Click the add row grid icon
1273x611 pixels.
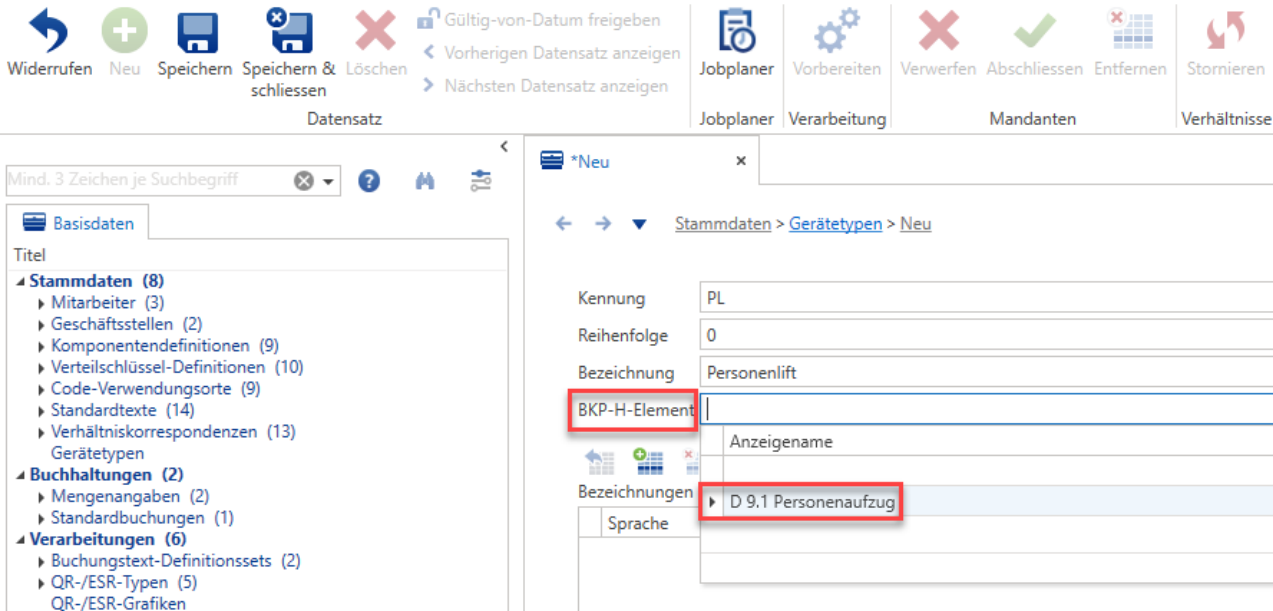pos(648,461)
